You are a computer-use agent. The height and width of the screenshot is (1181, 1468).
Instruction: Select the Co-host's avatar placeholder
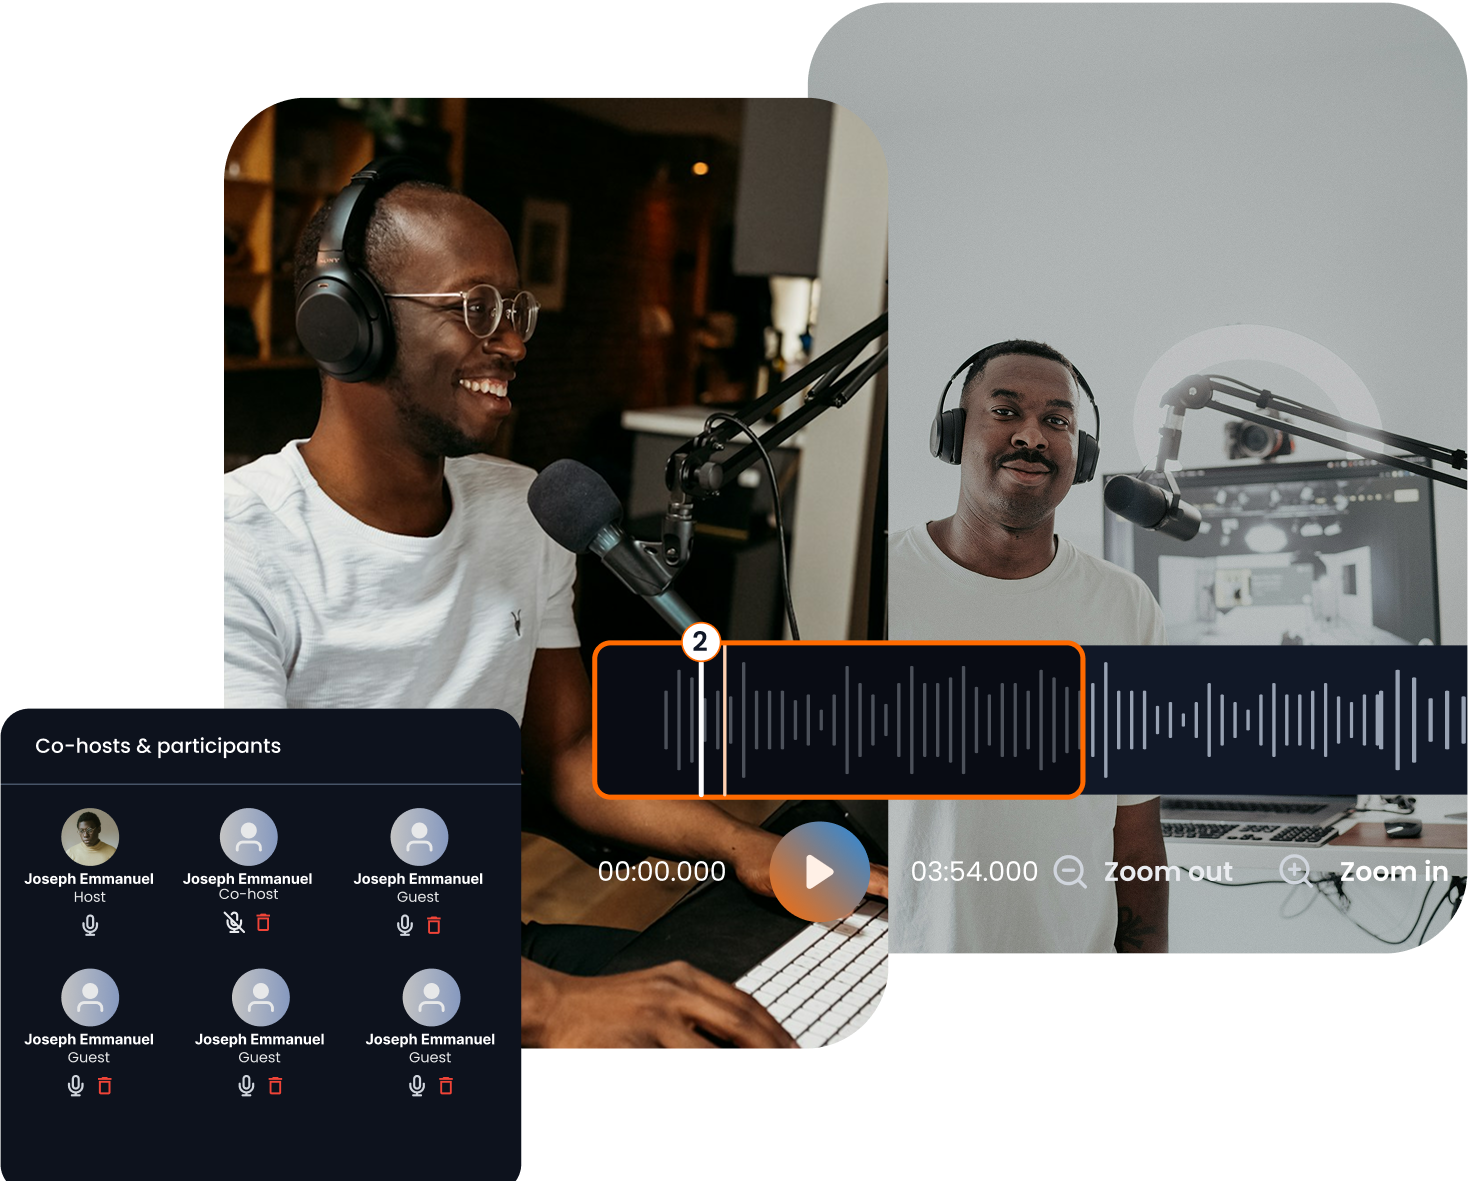tap(248, 837)
